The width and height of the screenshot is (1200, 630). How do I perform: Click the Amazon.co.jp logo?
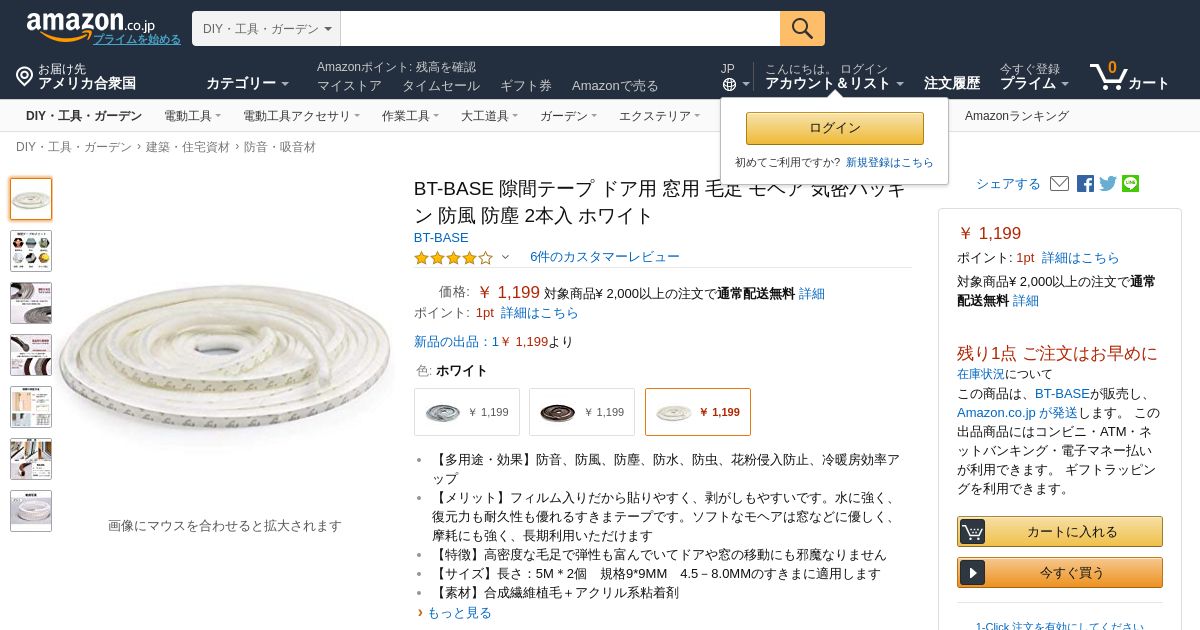coord(90,25)
